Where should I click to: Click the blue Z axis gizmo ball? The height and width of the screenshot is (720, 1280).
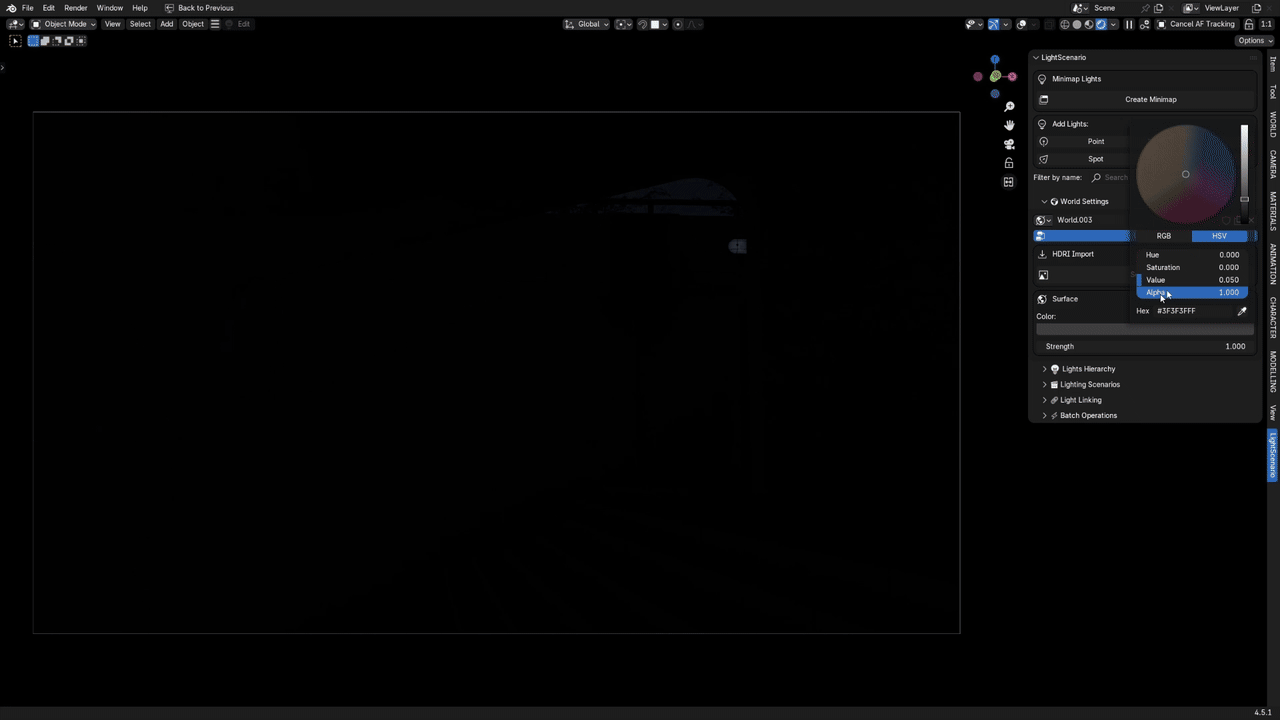click(x=995, y=60)
